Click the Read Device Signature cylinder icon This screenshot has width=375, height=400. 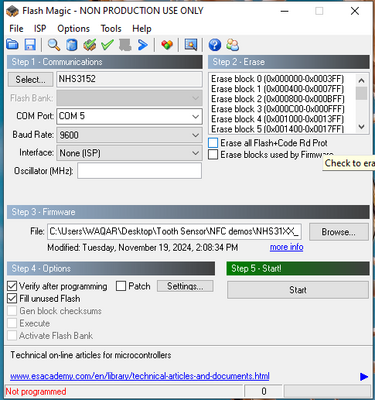tap(71, 45)
